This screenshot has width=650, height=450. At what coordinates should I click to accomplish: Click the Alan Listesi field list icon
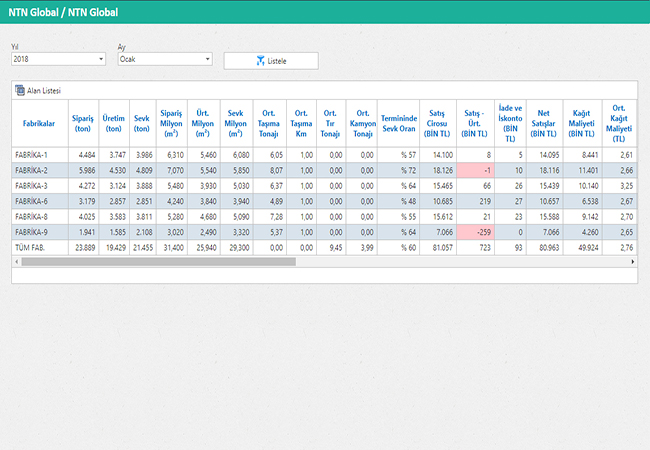point(20,90)
